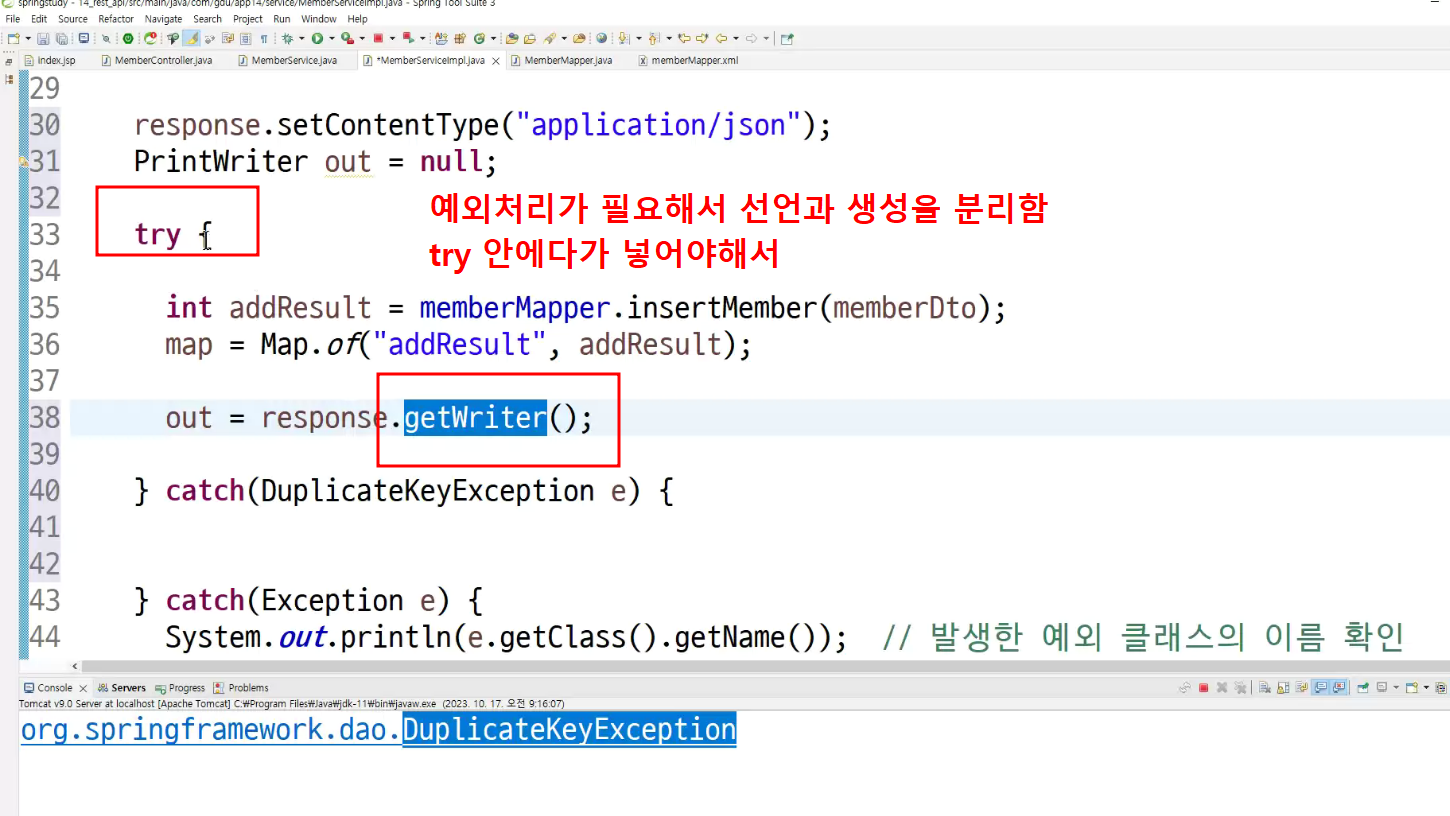This screenshot has height=816, width=1450.
Task: Click the green Run button icon
Action: tap(317, 39)
